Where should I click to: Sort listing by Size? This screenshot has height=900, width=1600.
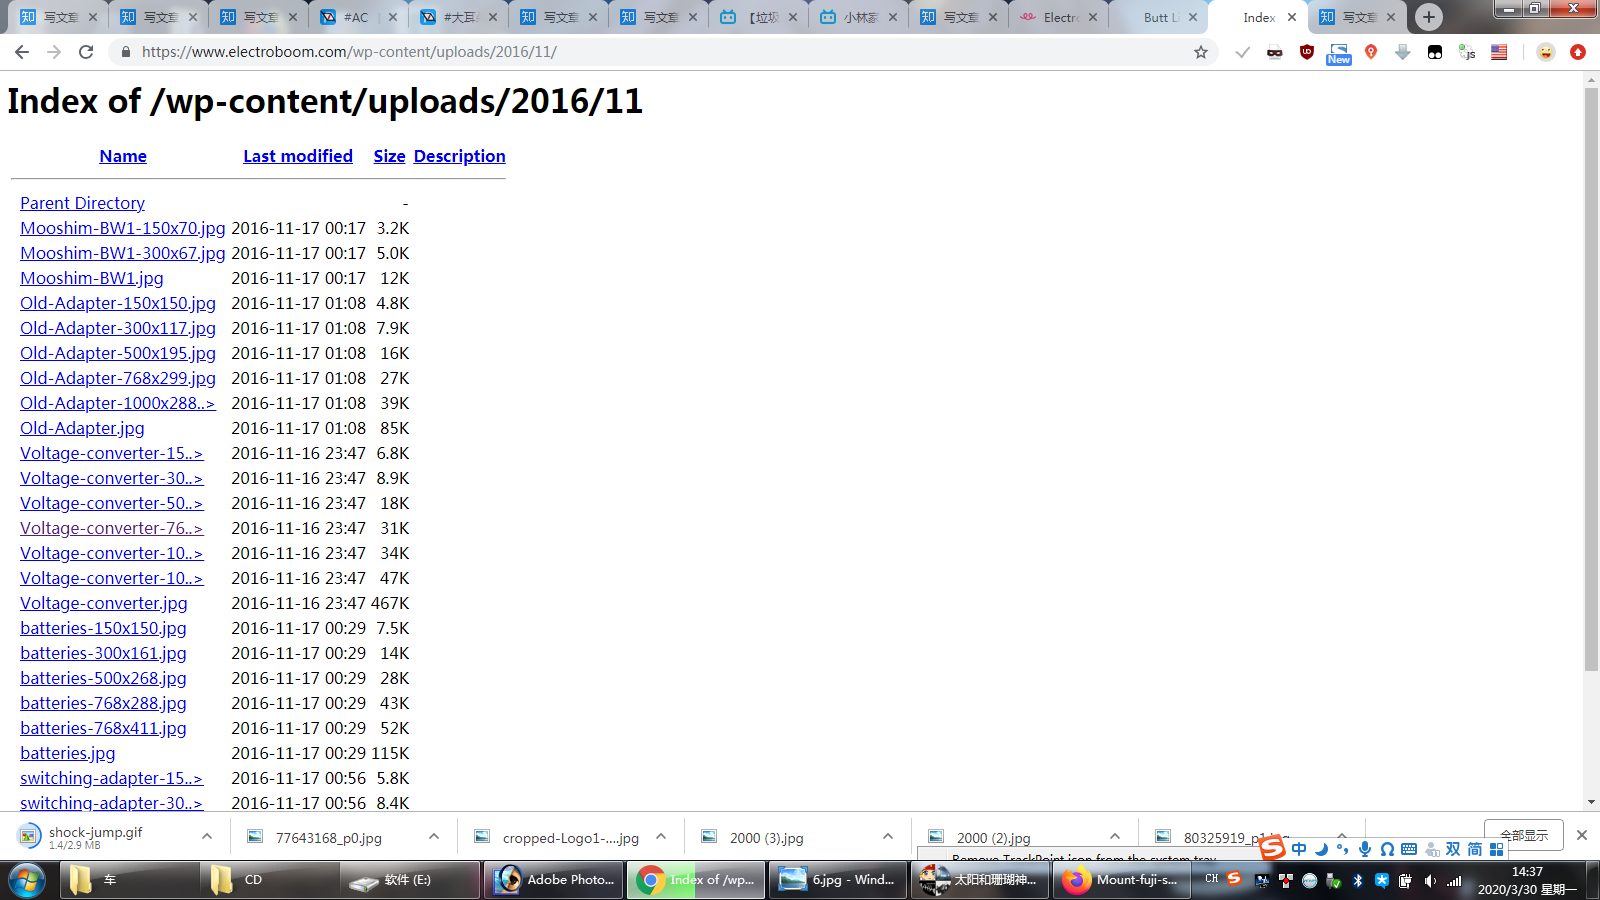click(x=389, y=156)
